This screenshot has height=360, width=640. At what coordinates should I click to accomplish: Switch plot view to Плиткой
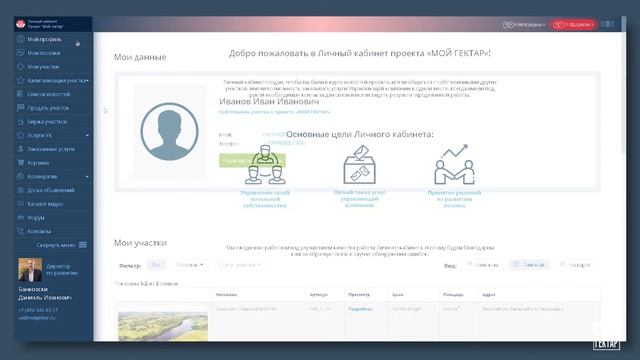529,265
